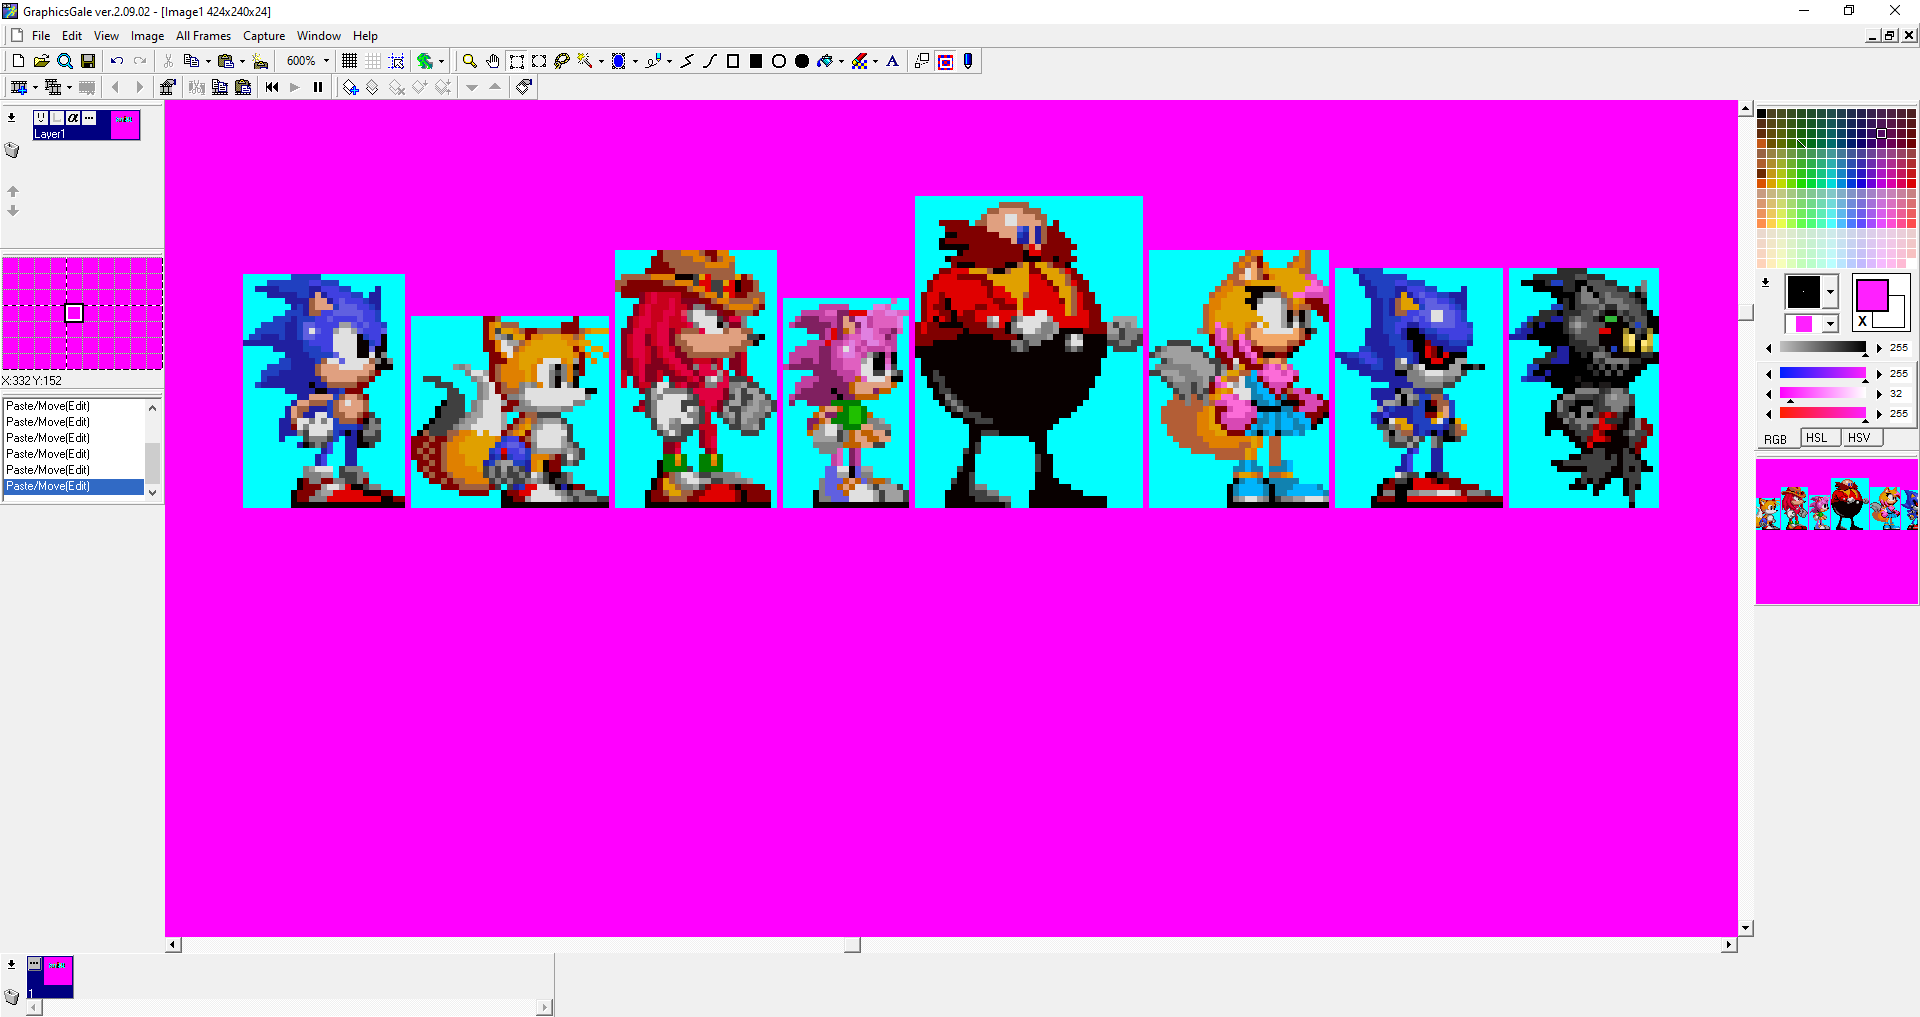Toggle the gray custom grid display
The width and height of the screenshot is (1920, 1017).
pyautogui.click(x=373, y=61)
